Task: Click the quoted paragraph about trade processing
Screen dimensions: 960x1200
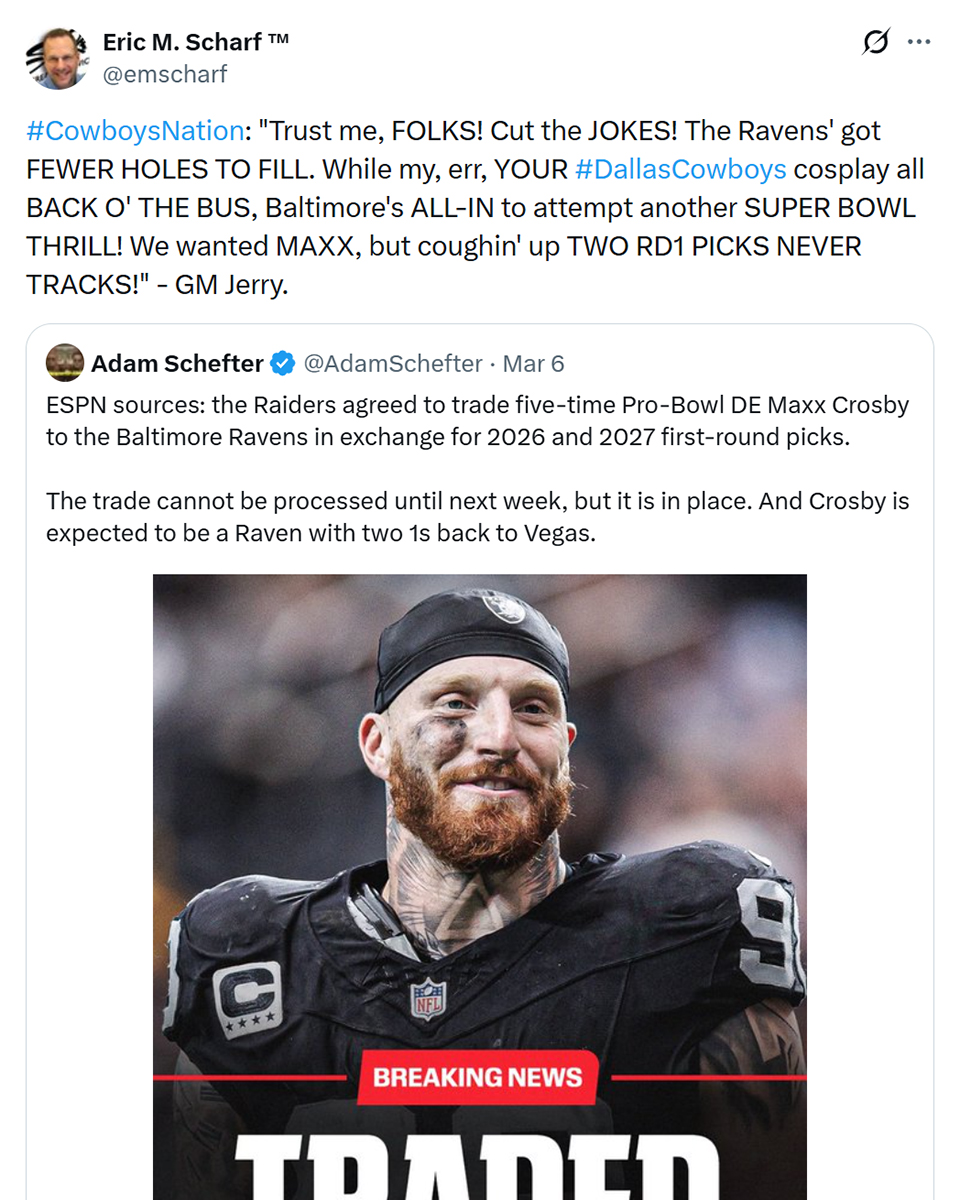Action: (477, 516)
